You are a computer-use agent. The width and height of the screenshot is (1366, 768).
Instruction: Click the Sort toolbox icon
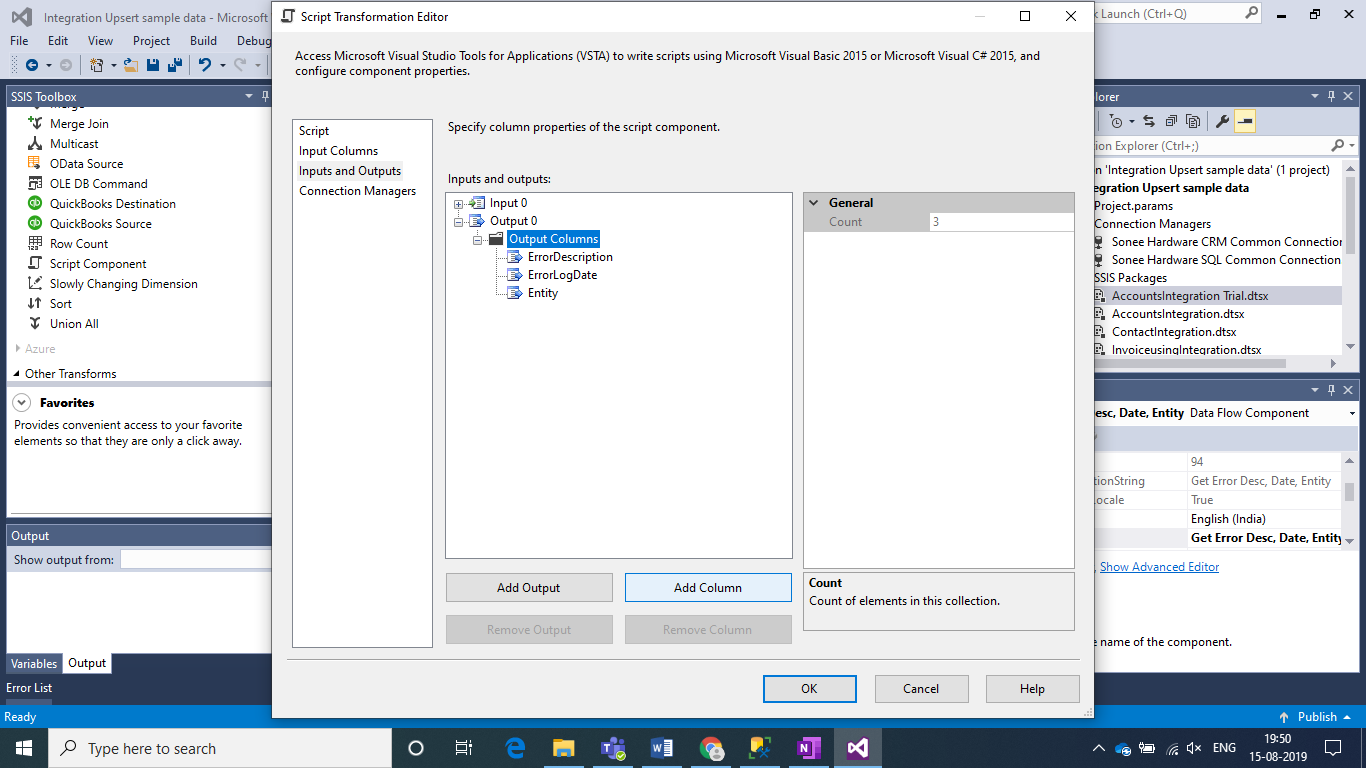click(x=35, y=304)
